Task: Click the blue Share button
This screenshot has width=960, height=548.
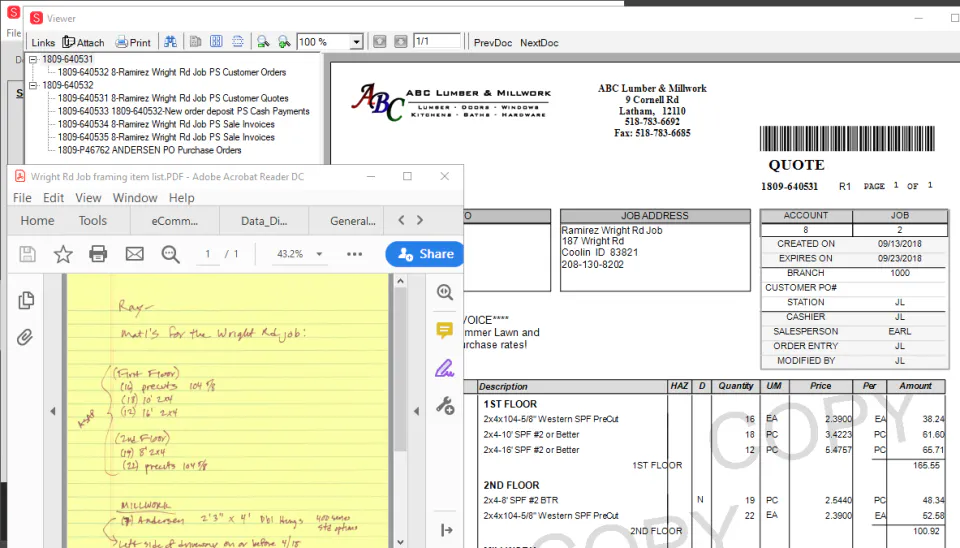Action: click(424, 254)
